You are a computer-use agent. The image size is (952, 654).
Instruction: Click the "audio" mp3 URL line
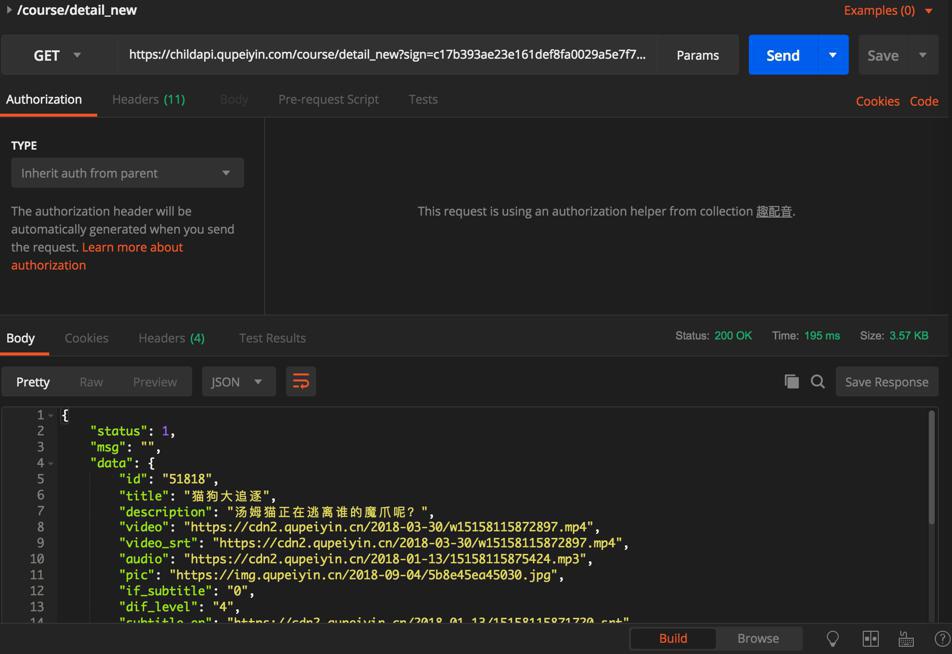coord(356,559)
